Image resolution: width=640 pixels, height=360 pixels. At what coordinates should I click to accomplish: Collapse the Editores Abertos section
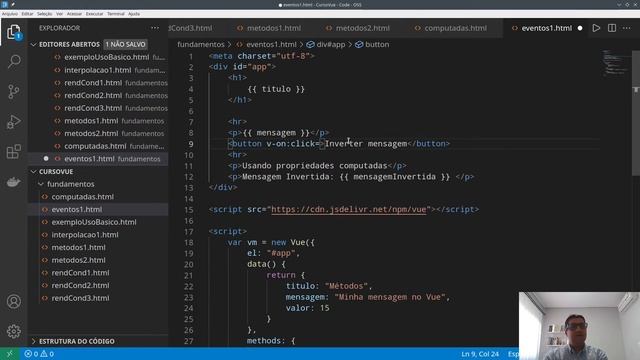[x=34, y=44]
